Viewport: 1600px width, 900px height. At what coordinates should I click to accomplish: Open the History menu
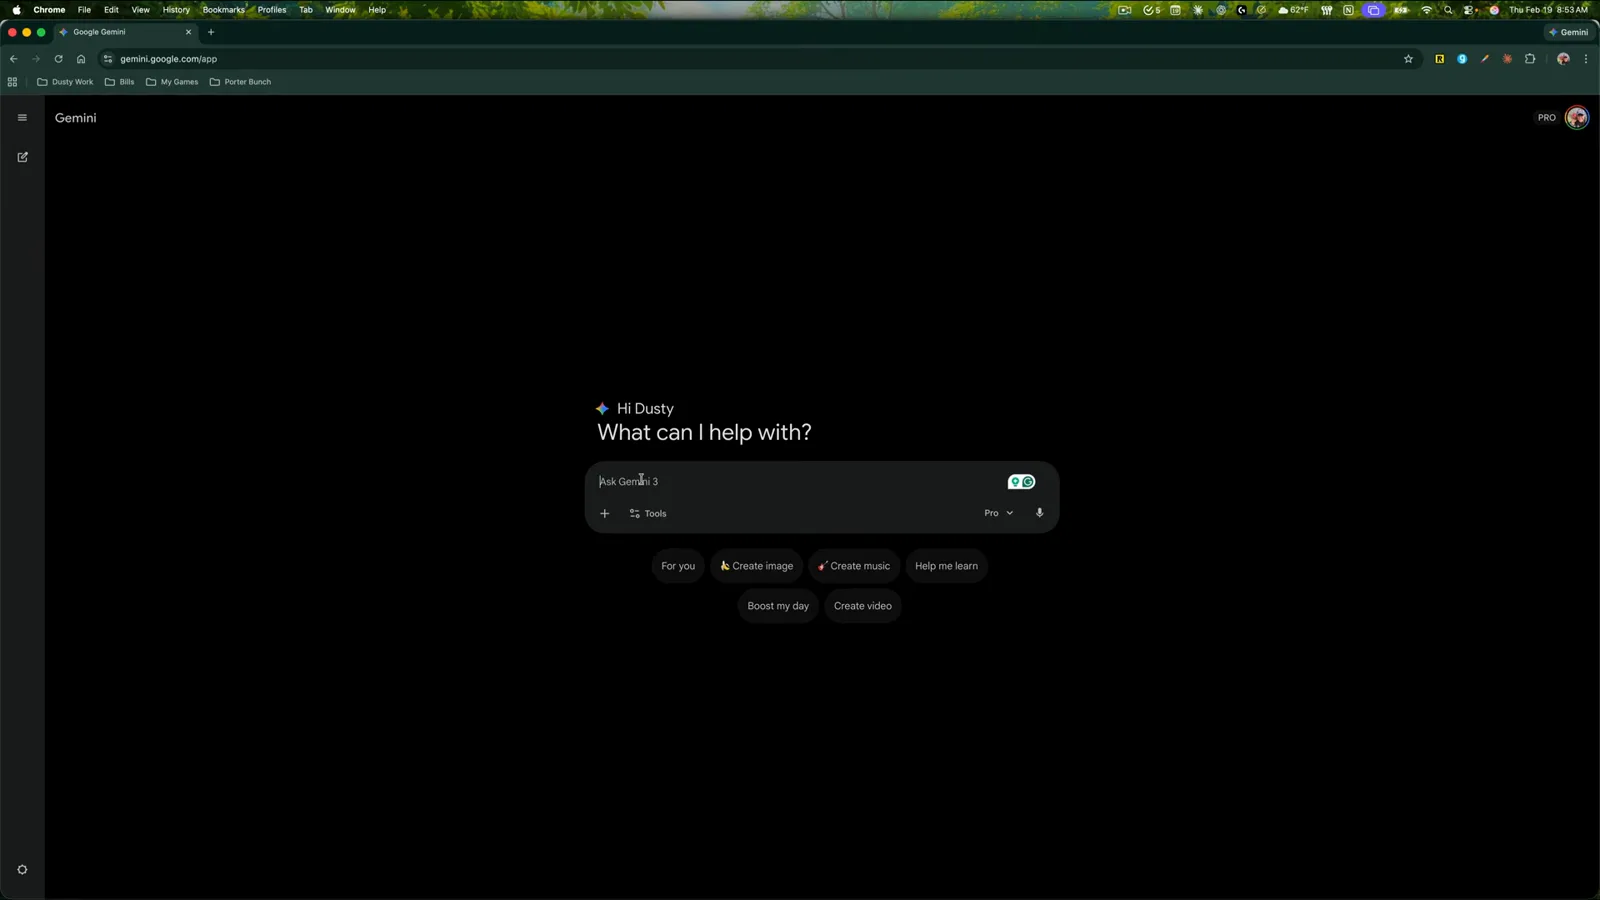[x=176, y=10]
